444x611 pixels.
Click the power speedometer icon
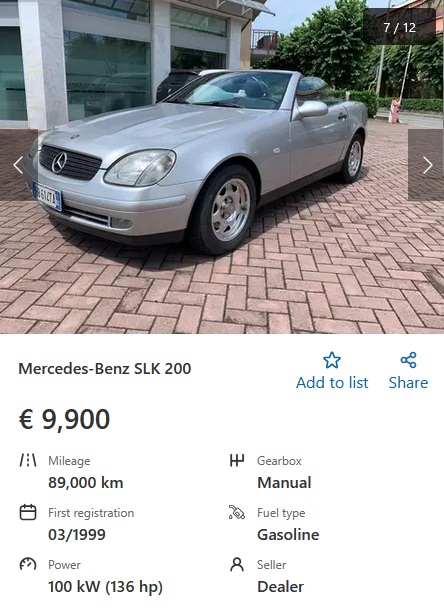pos(28,564)
